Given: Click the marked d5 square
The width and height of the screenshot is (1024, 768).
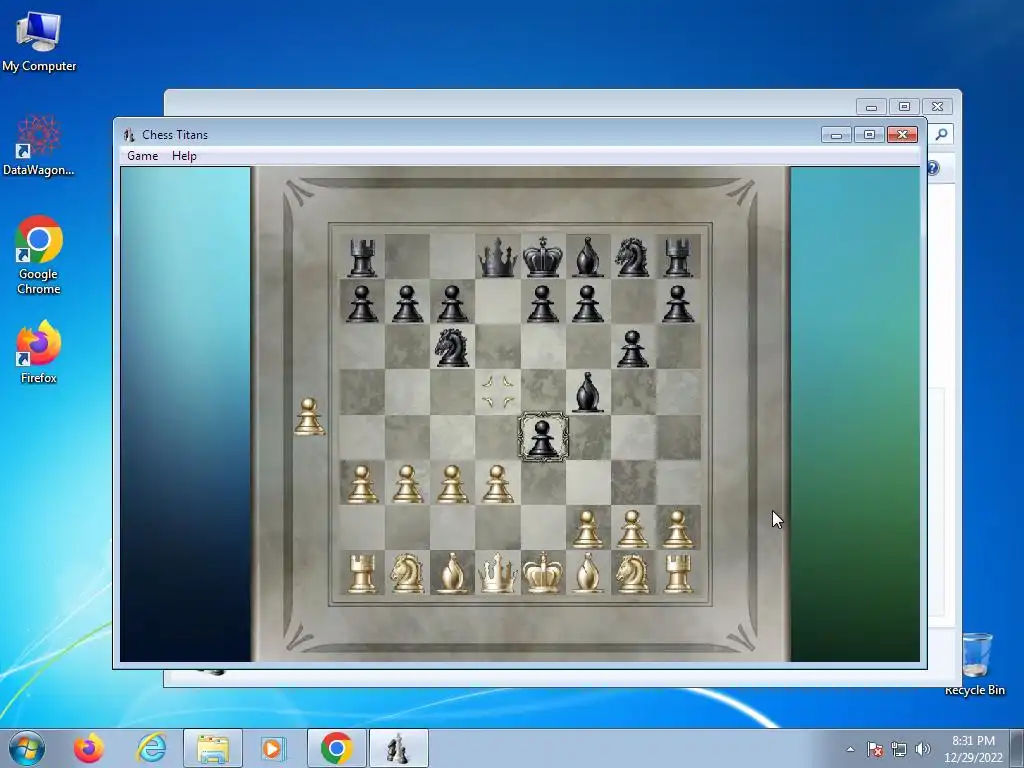Looking at the screenshot, I should tap(498, 392).
